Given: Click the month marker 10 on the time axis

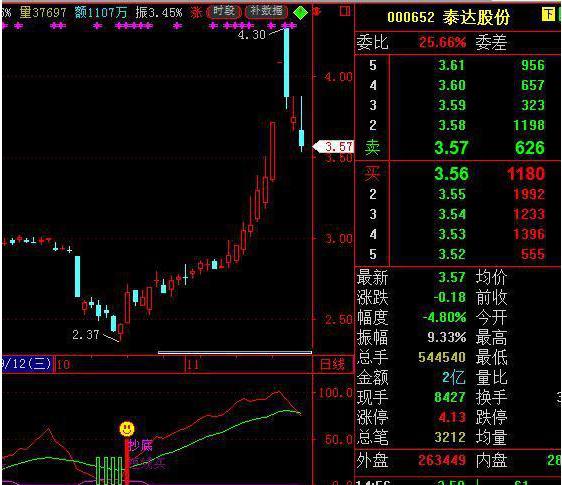Looking at the screenshot, I should click(x=63, y=365).
